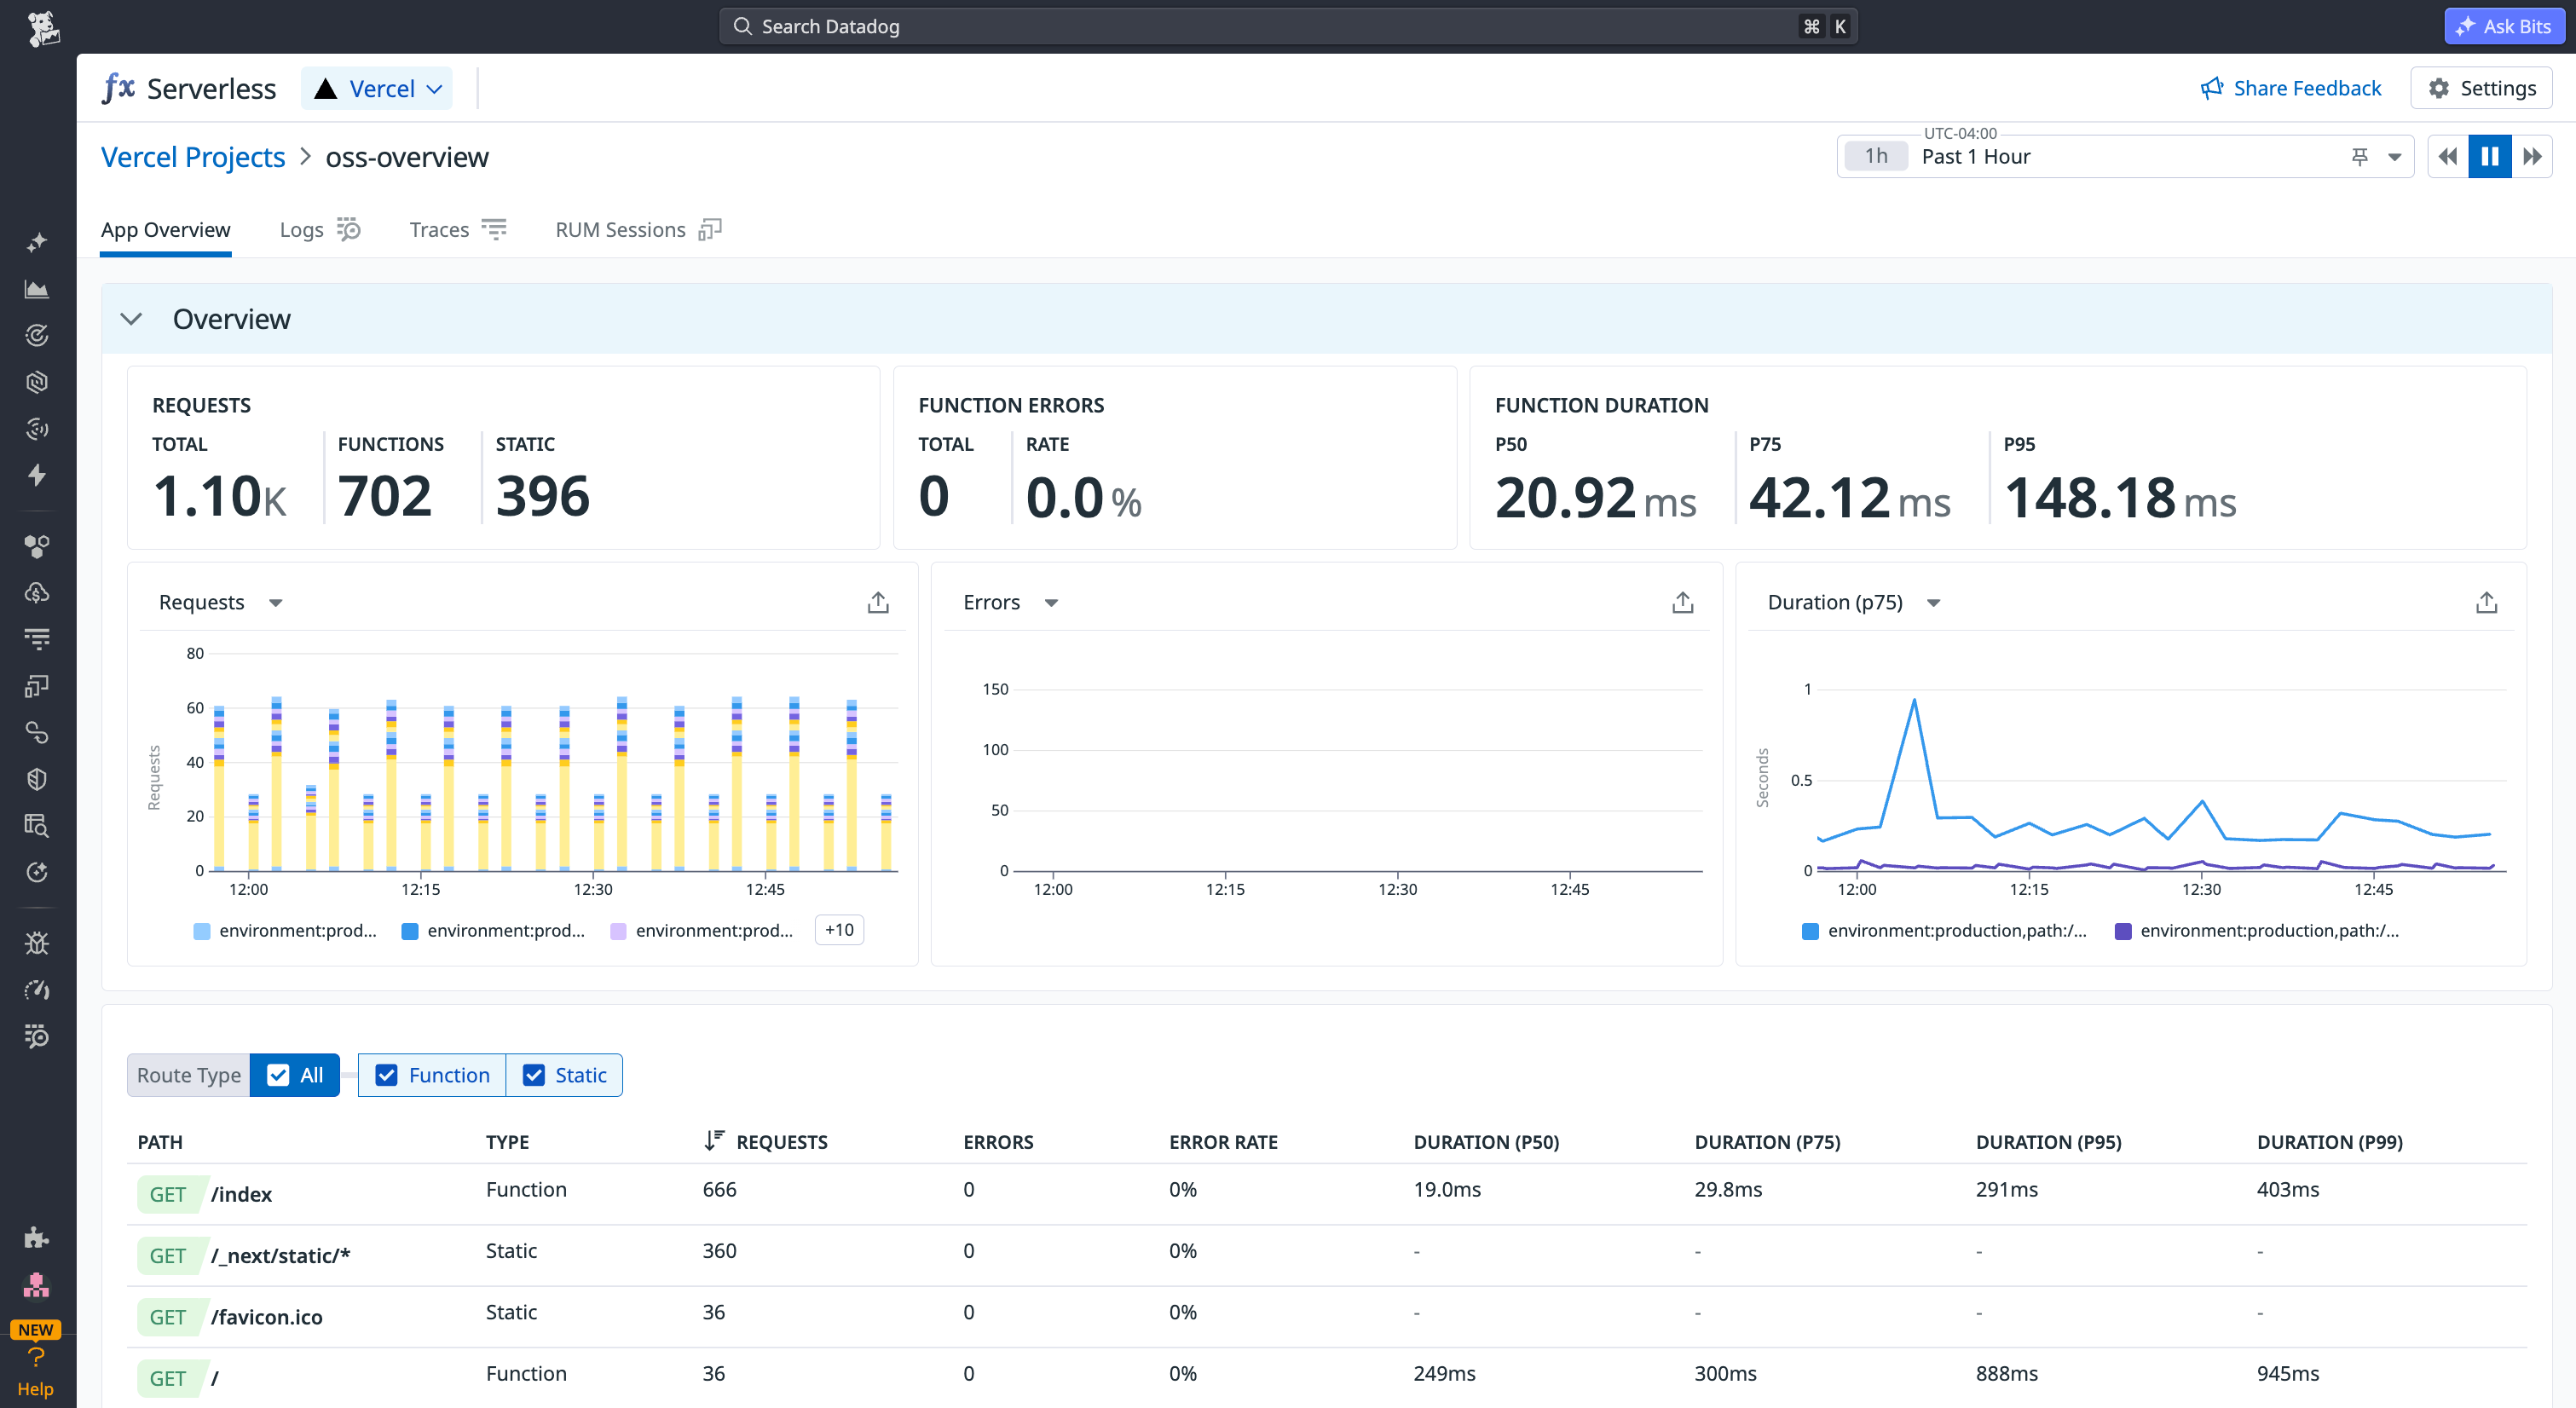Open the table search icon in sidebar
The image size is (2576, 1408).
pos(37,826)
